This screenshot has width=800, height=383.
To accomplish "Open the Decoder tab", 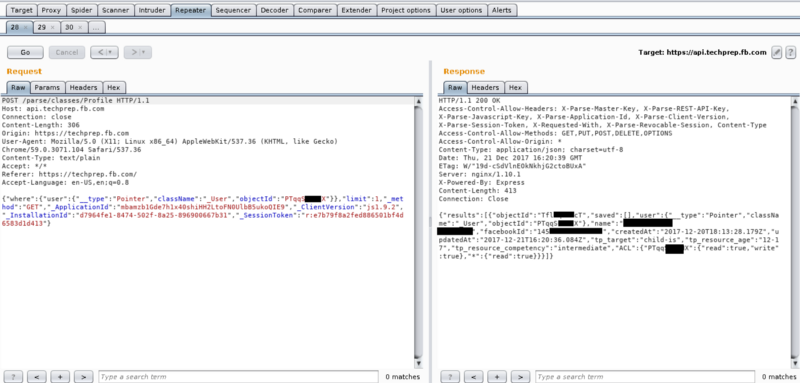I will tap(274, 10).
